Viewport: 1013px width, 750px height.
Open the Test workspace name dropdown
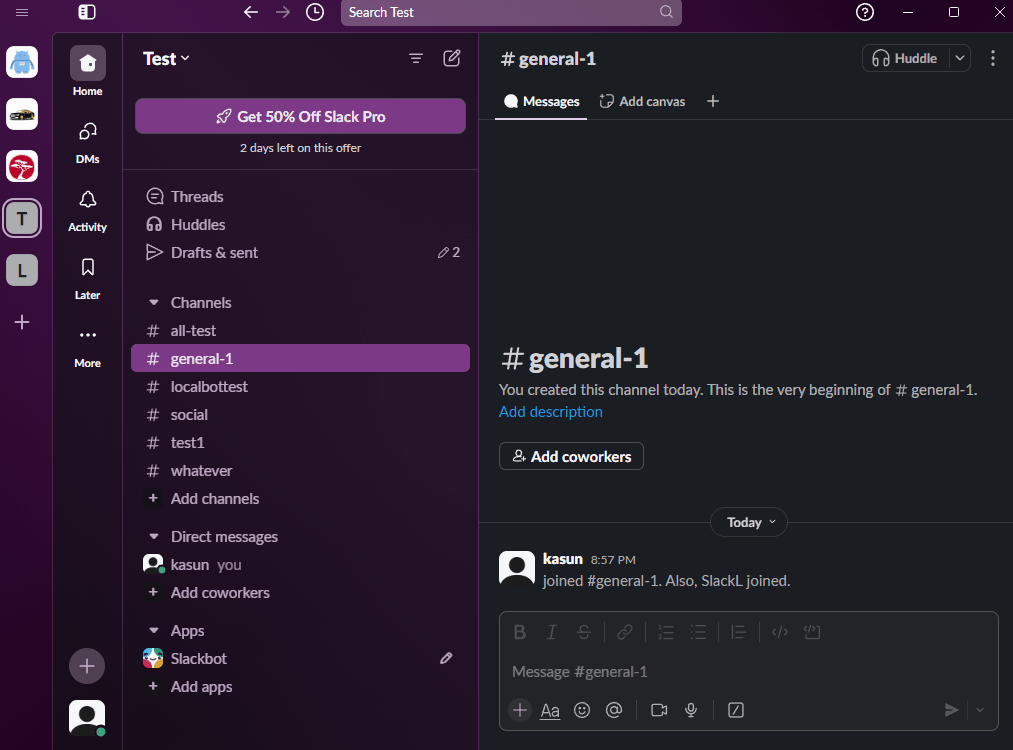166,59
